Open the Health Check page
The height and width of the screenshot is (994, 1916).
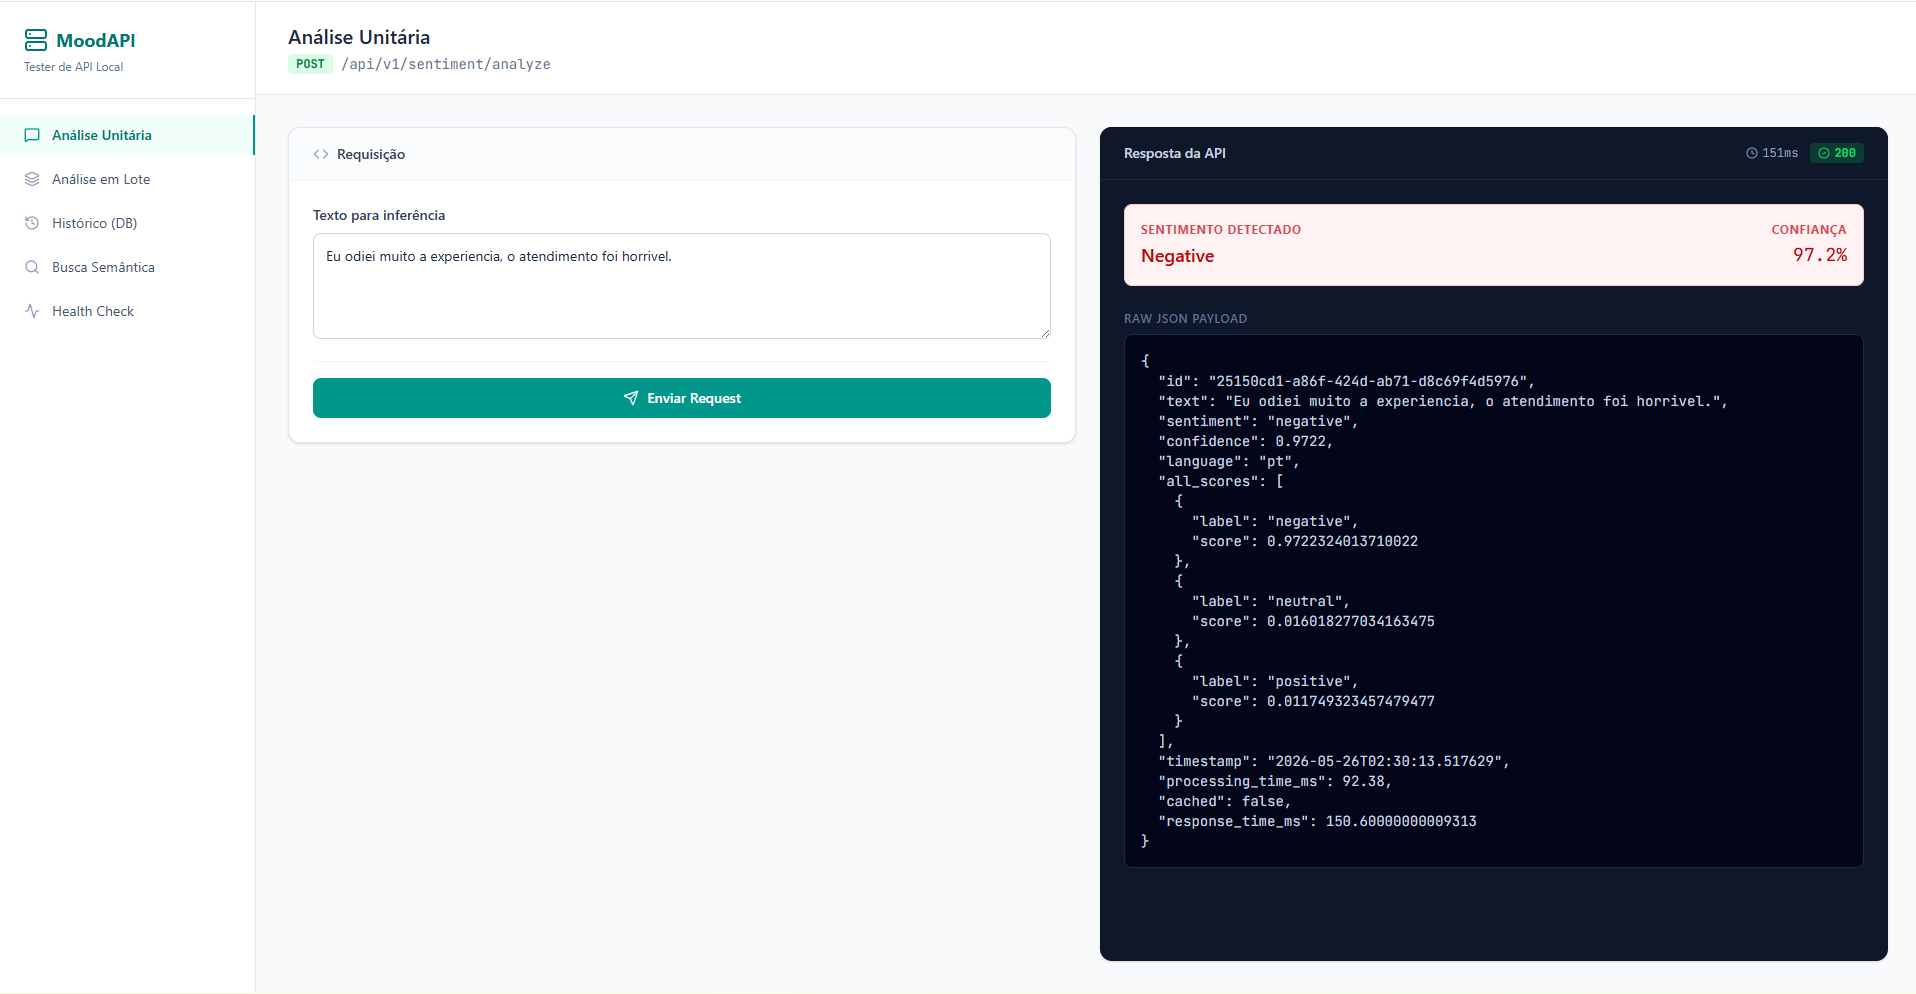(127, 311)
